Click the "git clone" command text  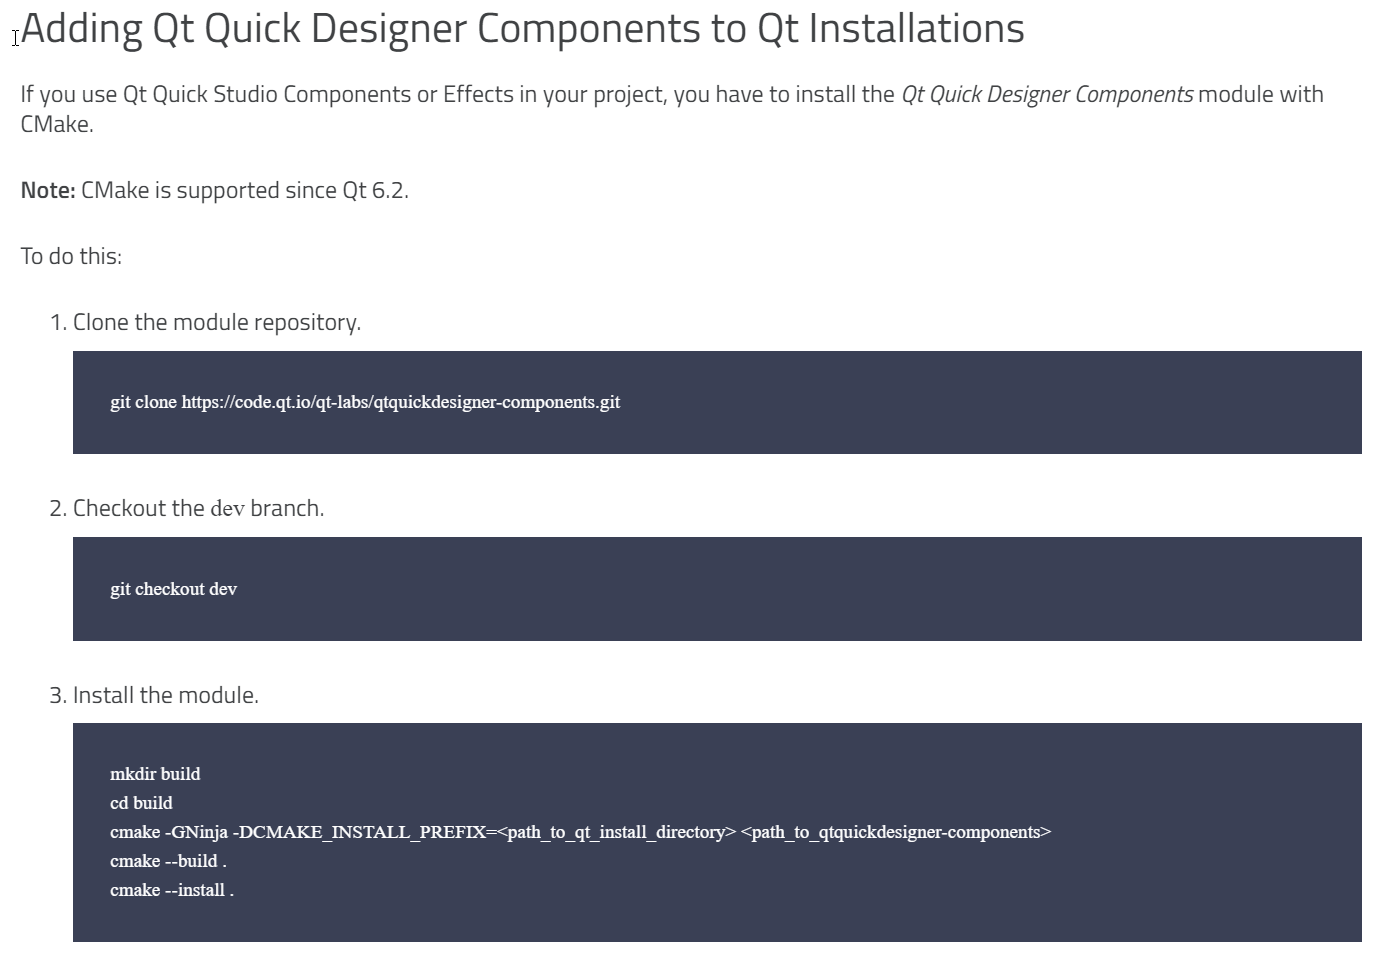pos(143,402)
